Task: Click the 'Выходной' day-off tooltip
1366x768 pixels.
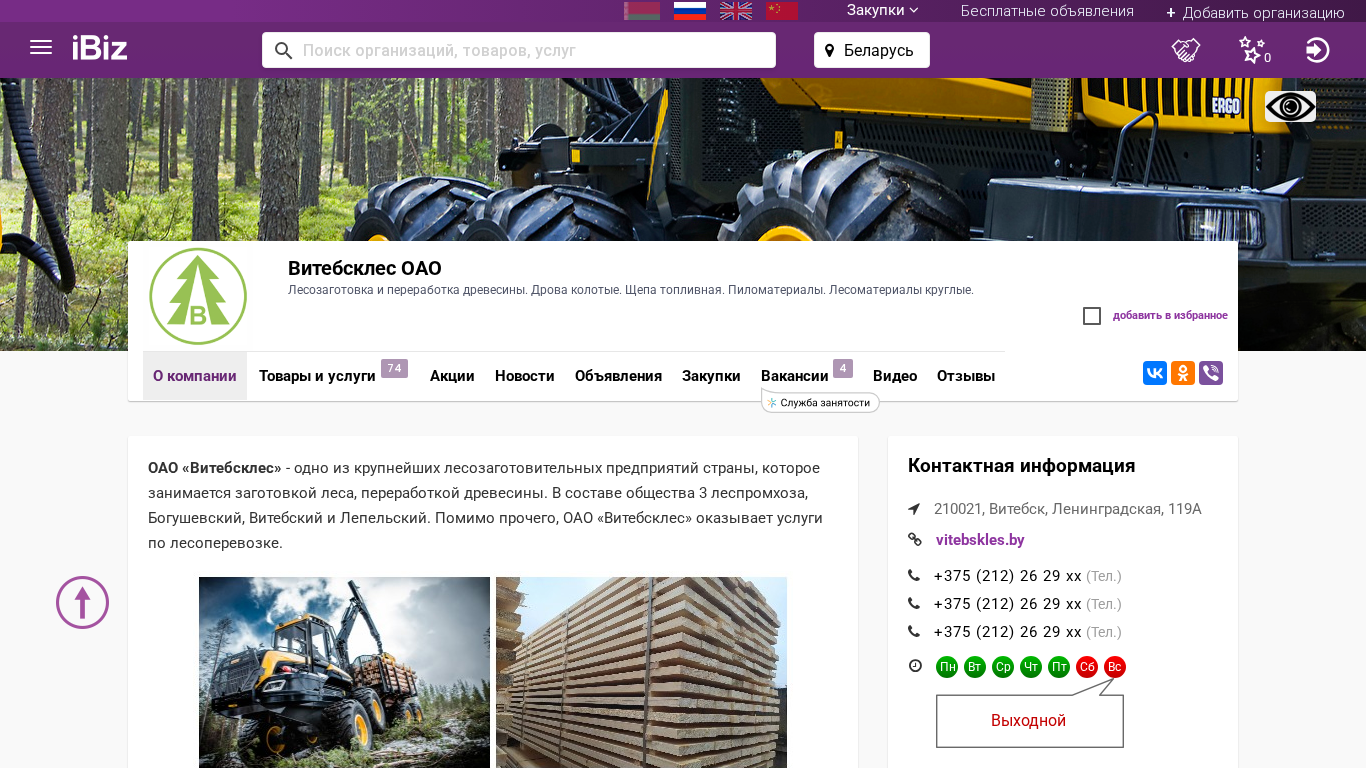Action: (1029, 721)
